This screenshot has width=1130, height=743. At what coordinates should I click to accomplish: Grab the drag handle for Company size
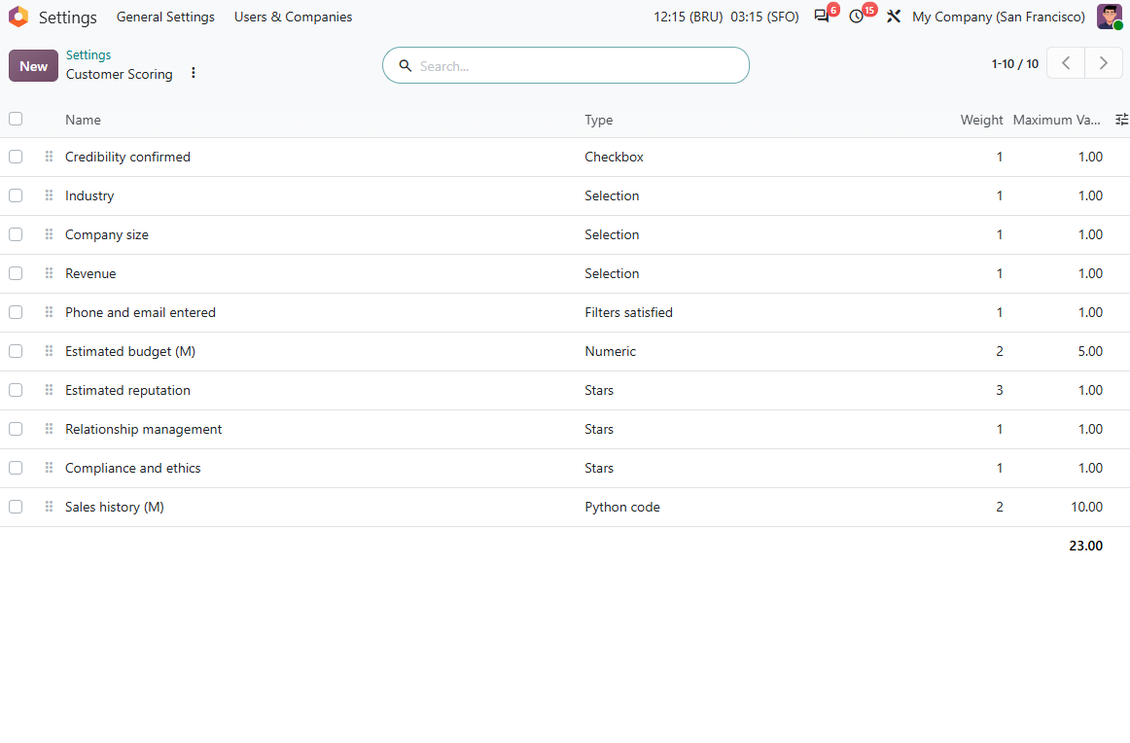point(49,234)
